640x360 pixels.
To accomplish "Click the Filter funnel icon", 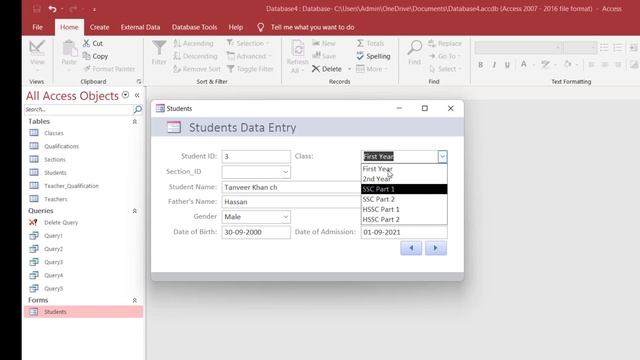I will click(159, 52).
